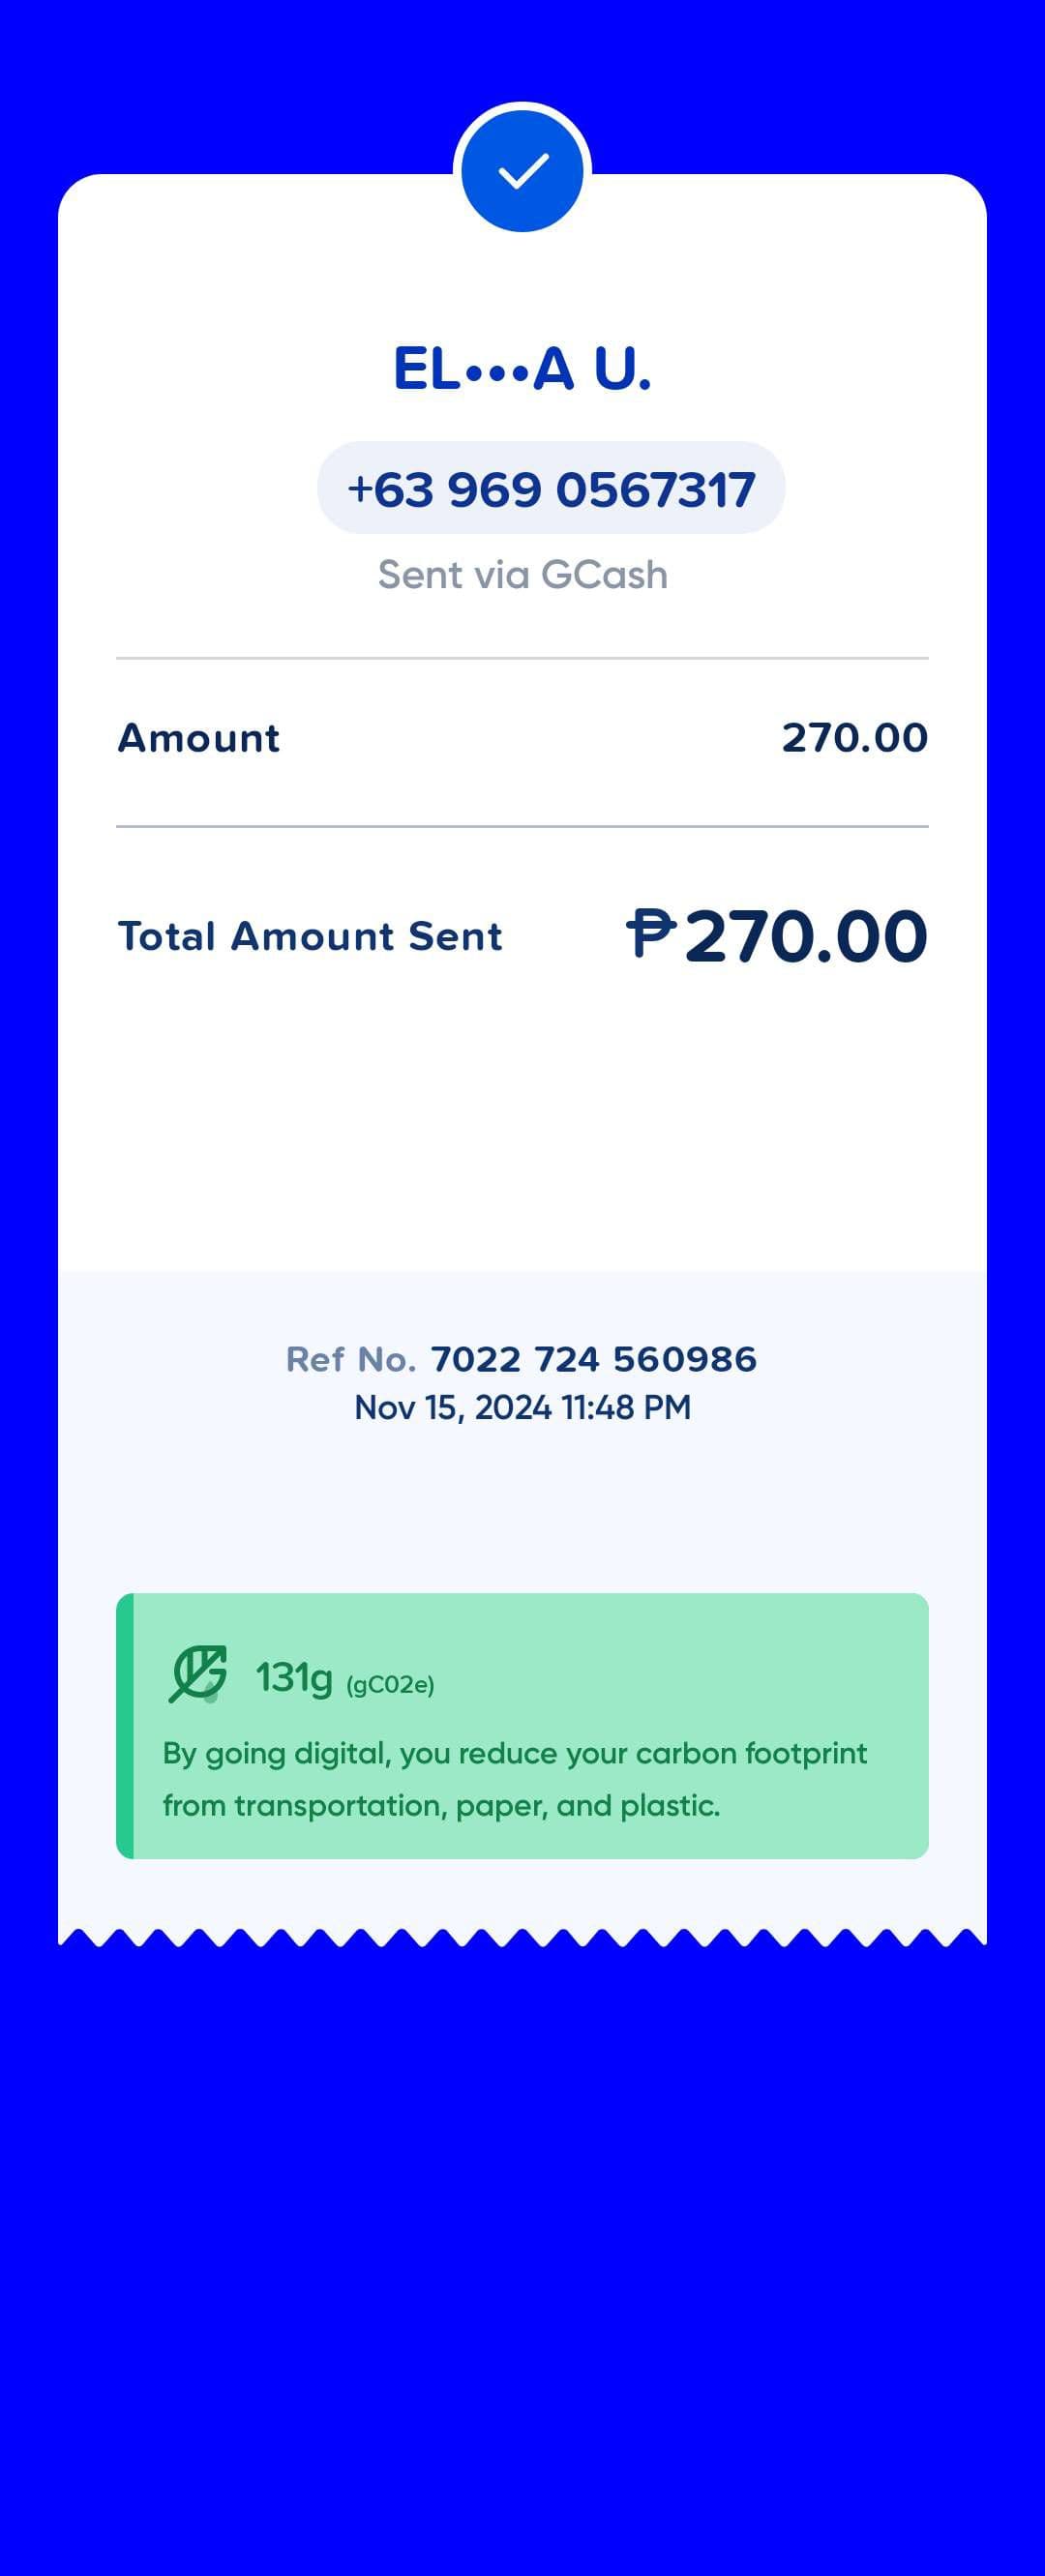This screenshot has height=2576, width=1045.
Task: Click the Sent via GCash text
Action: (522, 575)
